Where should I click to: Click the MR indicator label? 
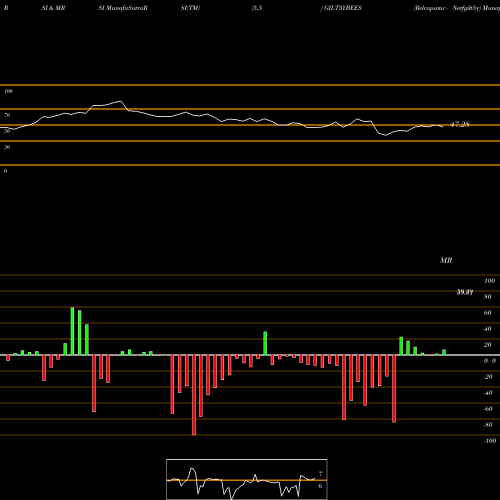click(x=446, y=260)
